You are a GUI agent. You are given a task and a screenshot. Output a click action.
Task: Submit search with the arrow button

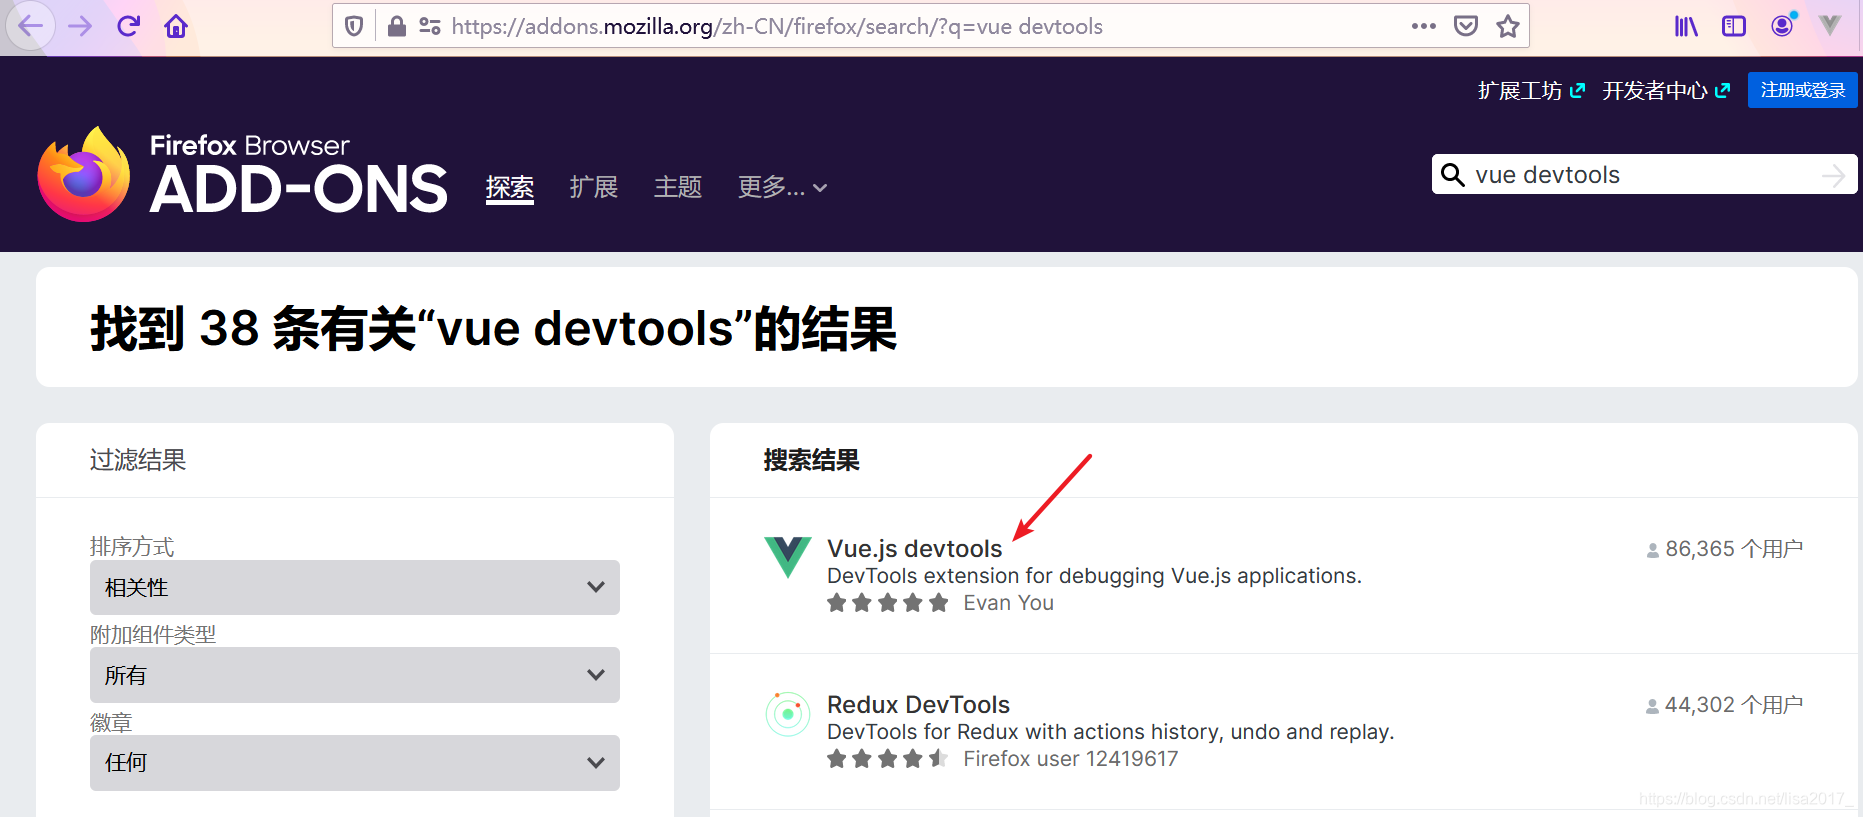point(1833,175)
